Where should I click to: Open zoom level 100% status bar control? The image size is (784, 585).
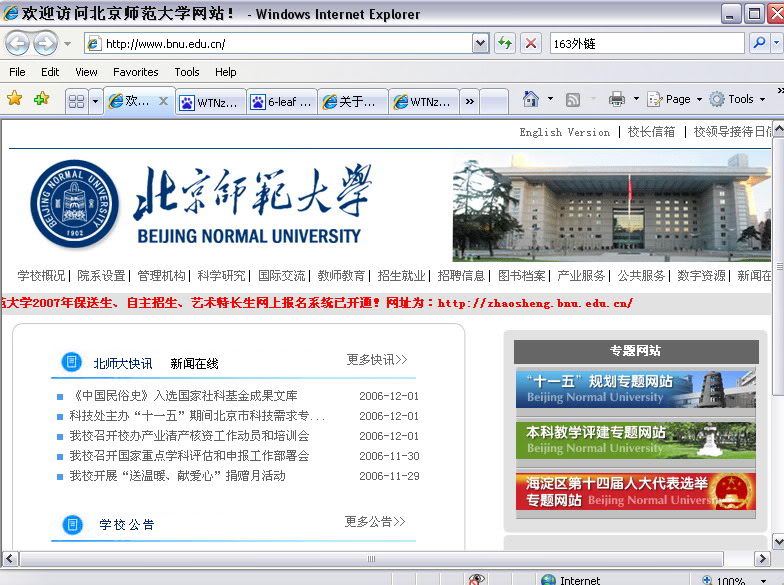coord(733,580)
